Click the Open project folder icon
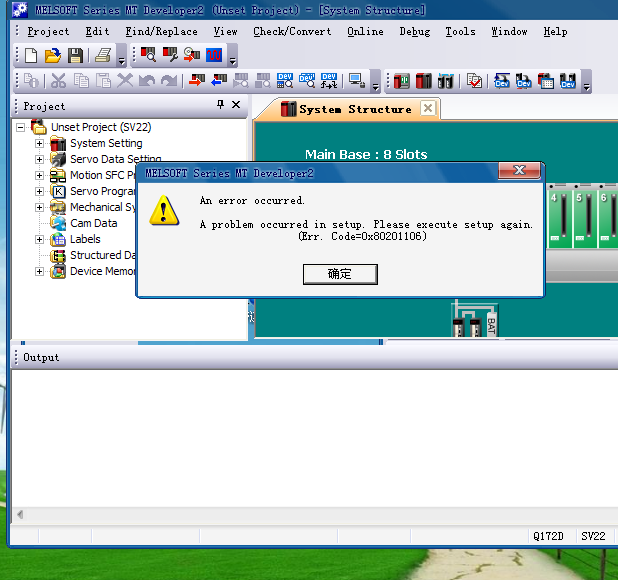 point(52,56)
